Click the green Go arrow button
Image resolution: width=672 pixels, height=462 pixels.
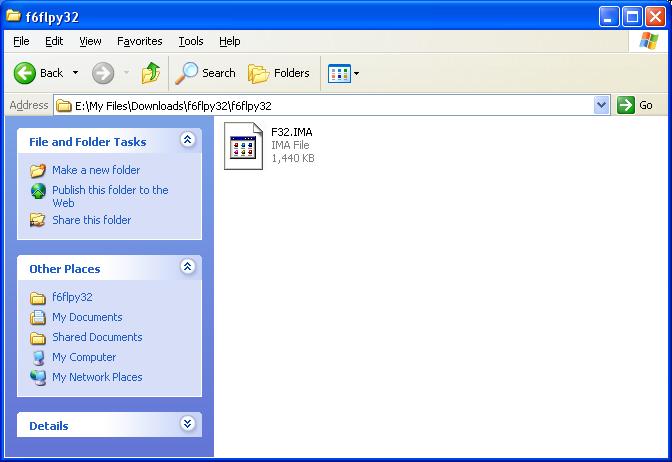(626, 105)
